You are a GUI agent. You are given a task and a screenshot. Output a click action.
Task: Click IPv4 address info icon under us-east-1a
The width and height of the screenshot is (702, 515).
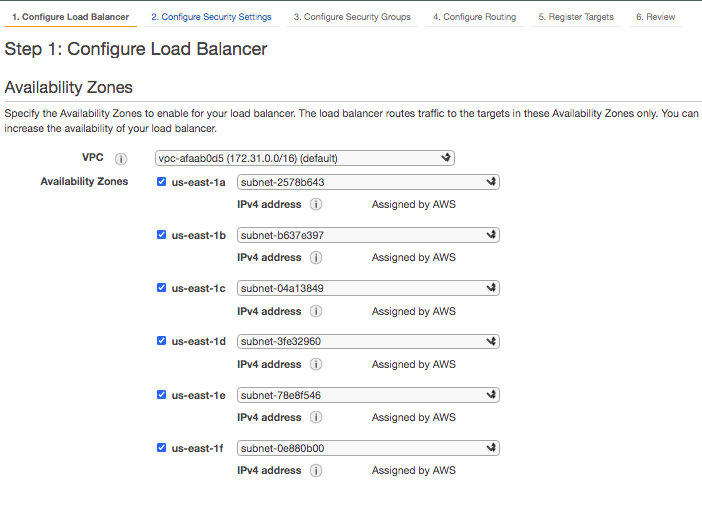pos(316,204)
